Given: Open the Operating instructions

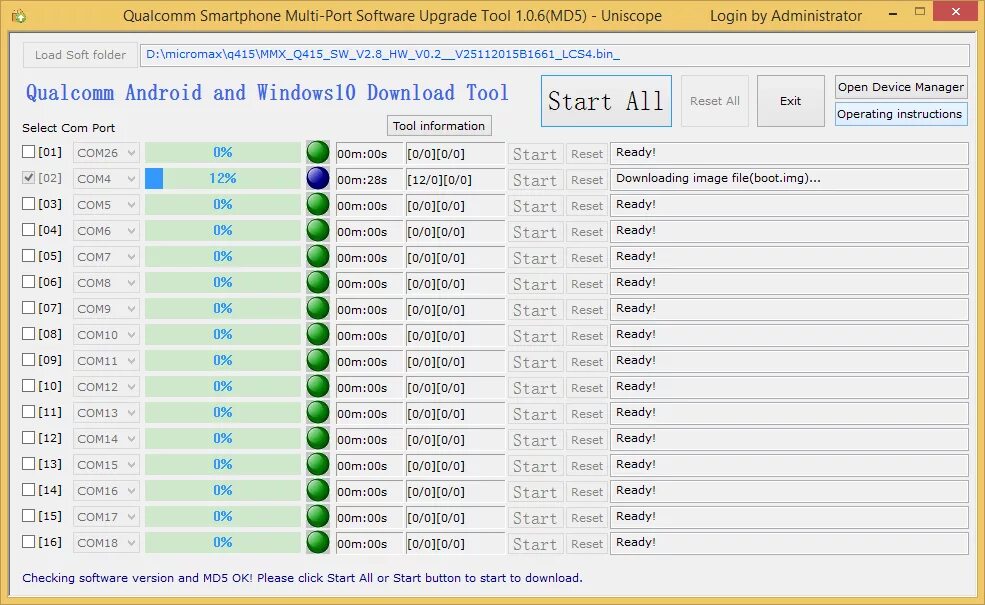Looking at the screenshot, I should coord(901,114).
